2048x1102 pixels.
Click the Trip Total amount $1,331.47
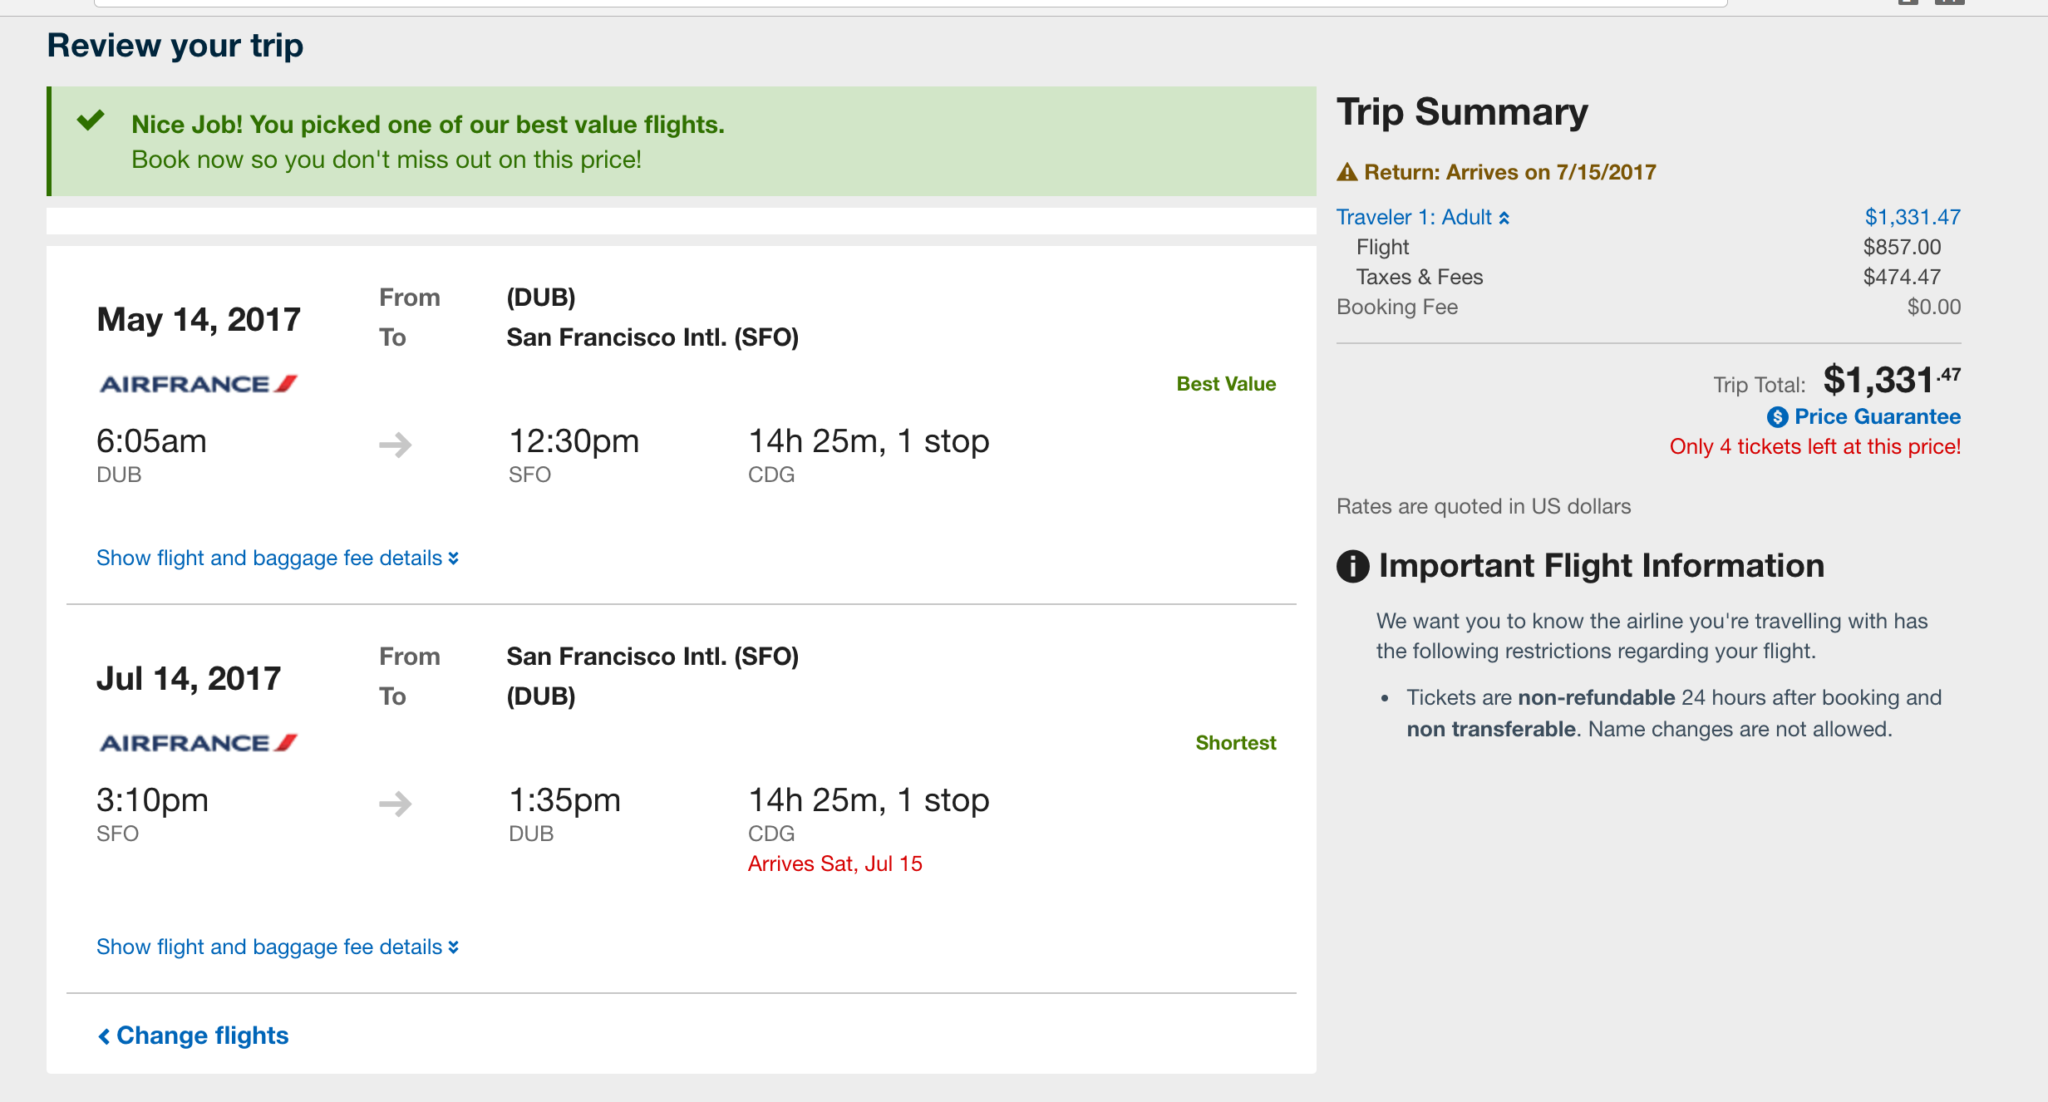point(1890,380)
